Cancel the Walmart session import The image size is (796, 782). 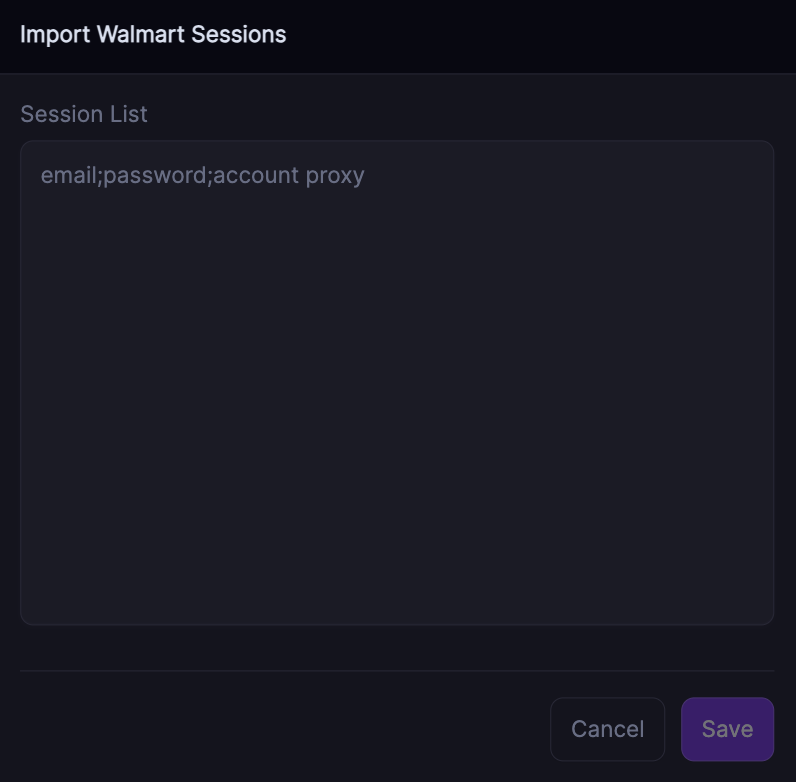pos(607,729)
